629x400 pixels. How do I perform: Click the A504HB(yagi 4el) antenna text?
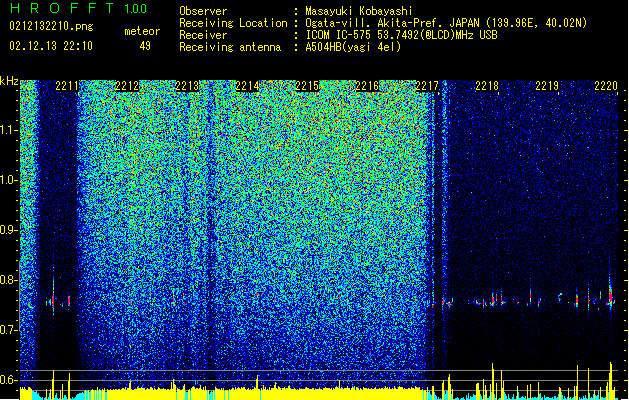(353, 47)
